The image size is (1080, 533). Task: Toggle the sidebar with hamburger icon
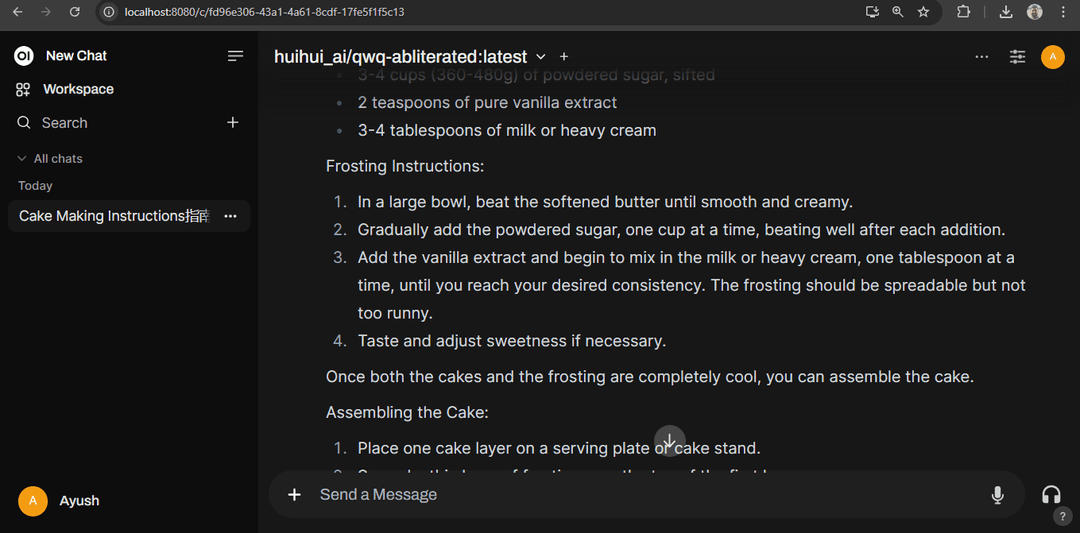tap(236, 56)
